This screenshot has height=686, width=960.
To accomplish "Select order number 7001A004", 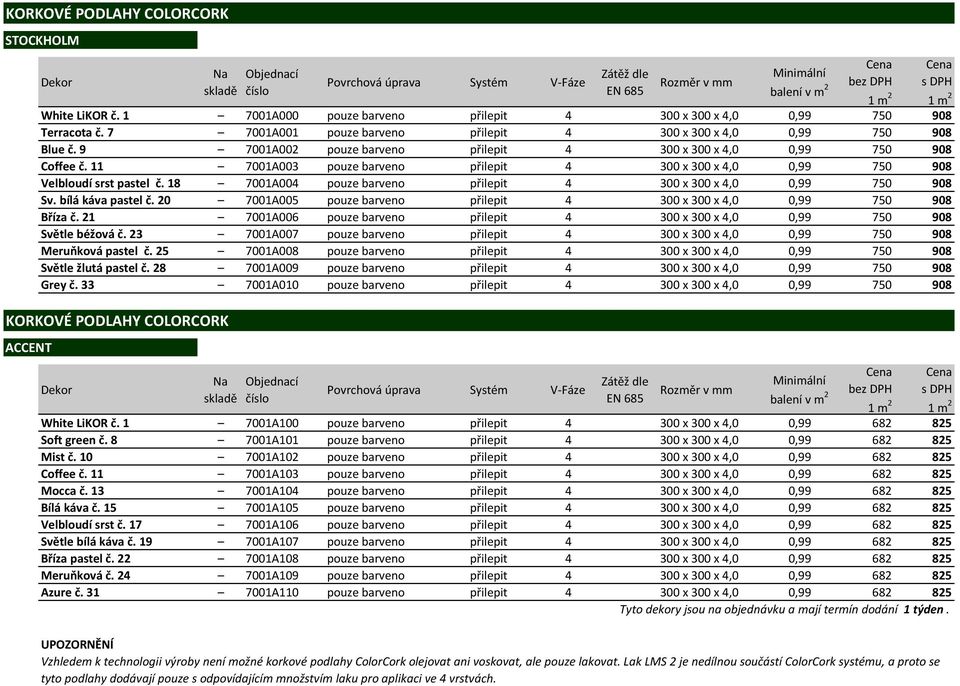I will click(x=272, y=184).
